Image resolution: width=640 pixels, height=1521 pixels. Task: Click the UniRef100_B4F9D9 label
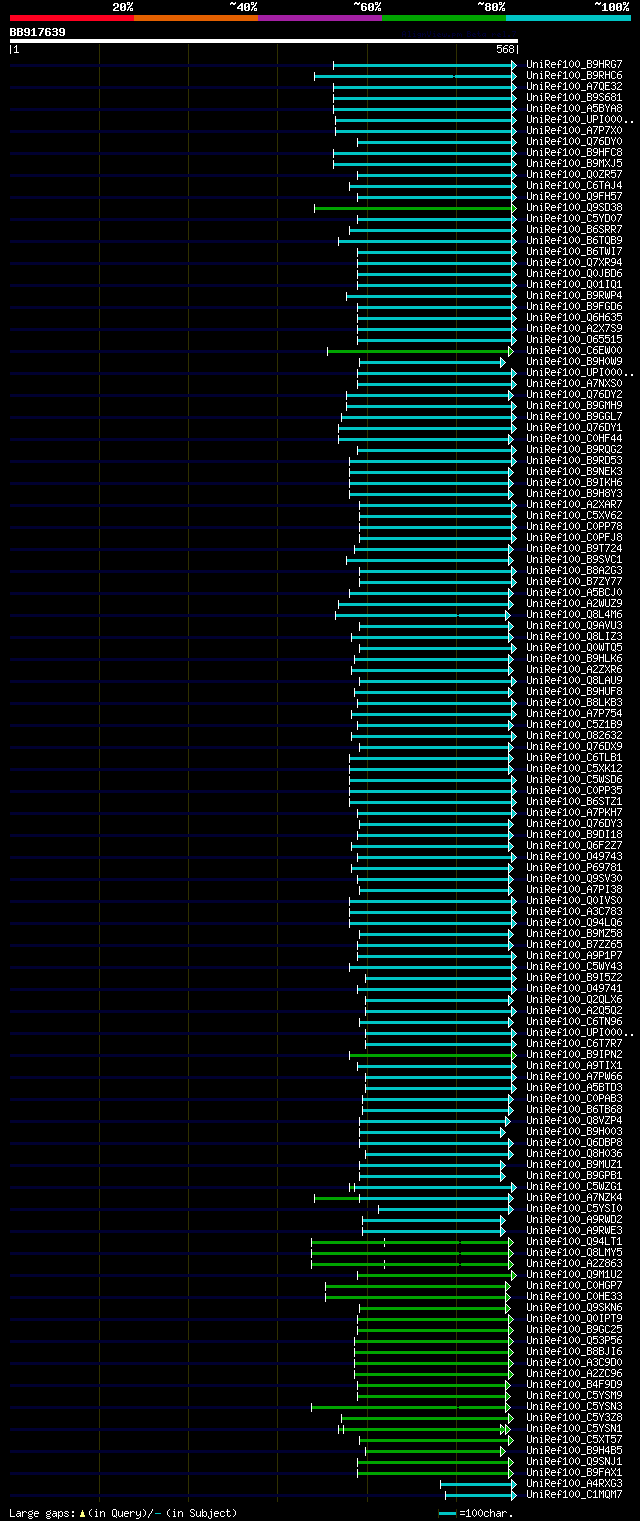[x=573, y=1384]
